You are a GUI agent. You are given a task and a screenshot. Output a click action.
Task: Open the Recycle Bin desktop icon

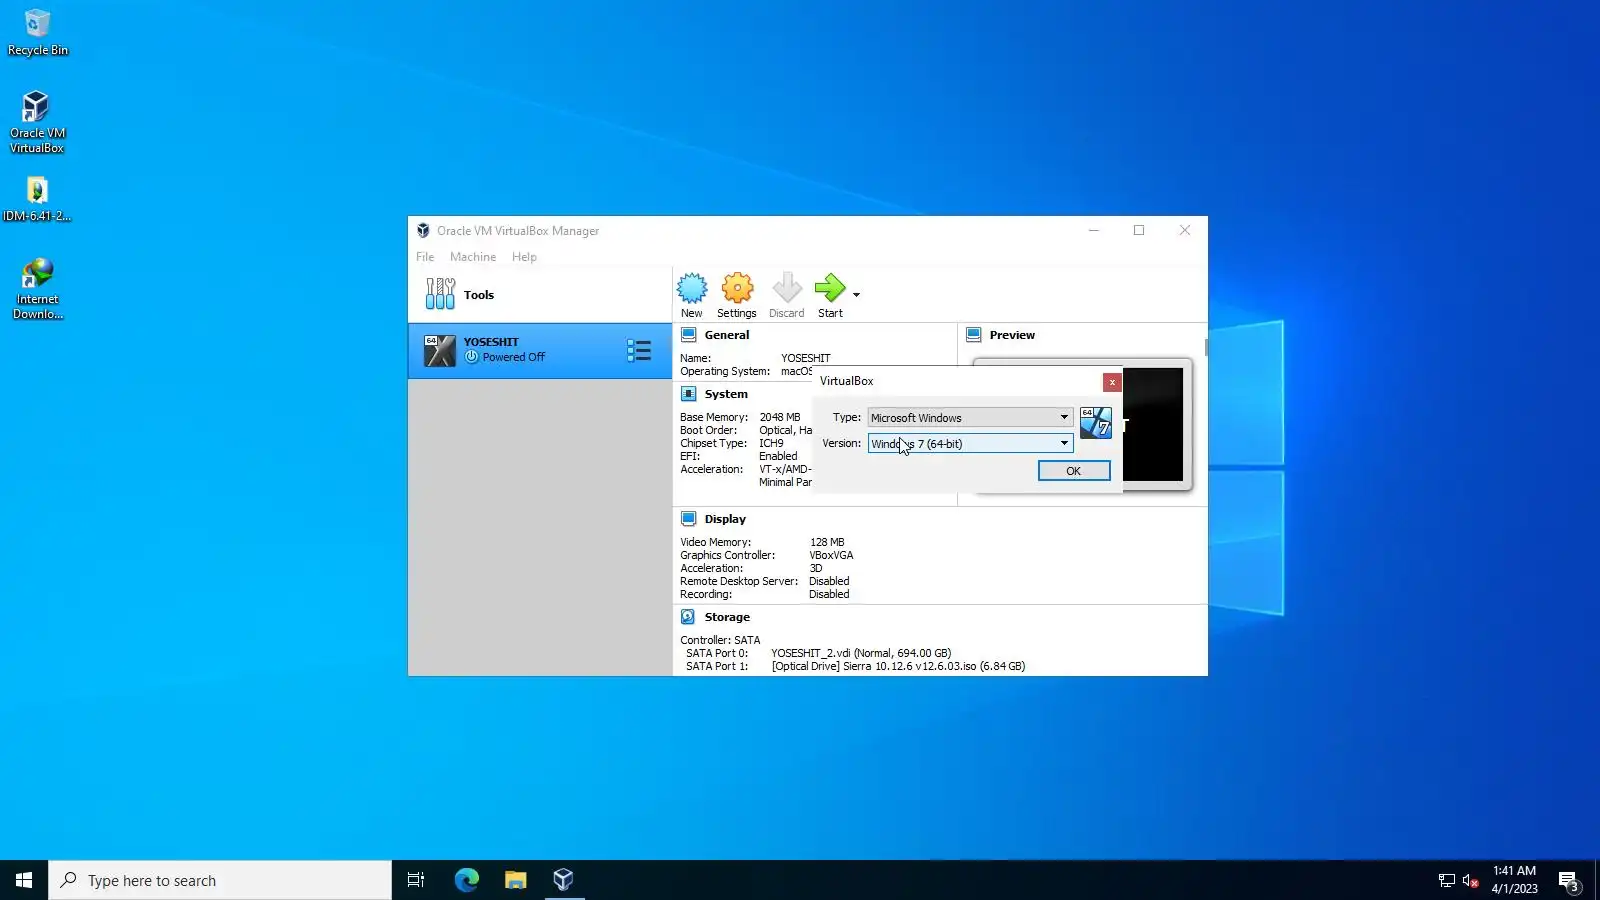click(37, 32)
